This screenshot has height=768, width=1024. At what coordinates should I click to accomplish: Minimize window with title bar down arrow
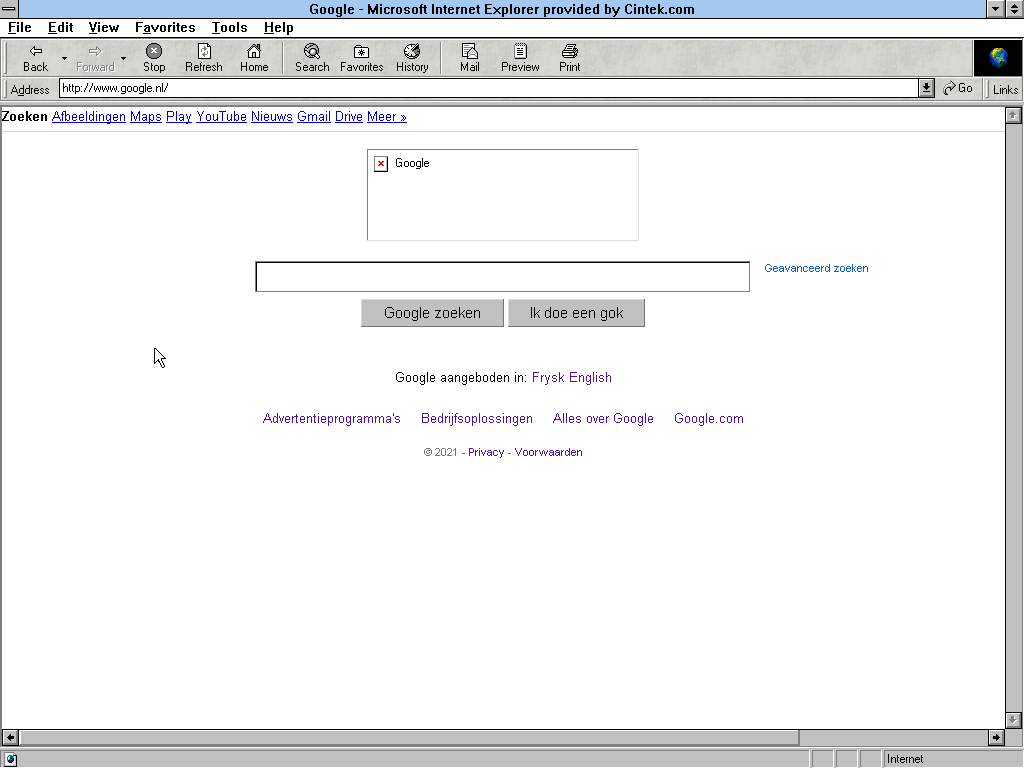(995, 8)
